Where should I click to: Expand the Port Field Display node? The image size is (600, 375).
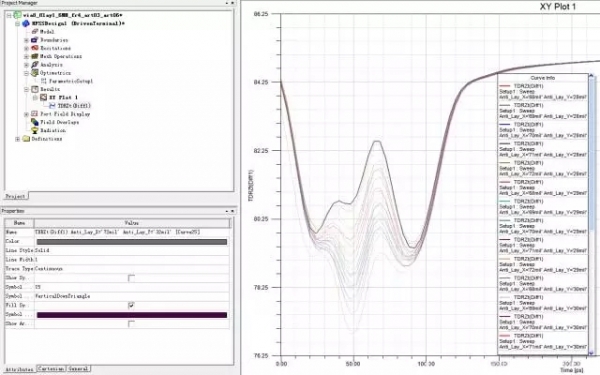26,114
